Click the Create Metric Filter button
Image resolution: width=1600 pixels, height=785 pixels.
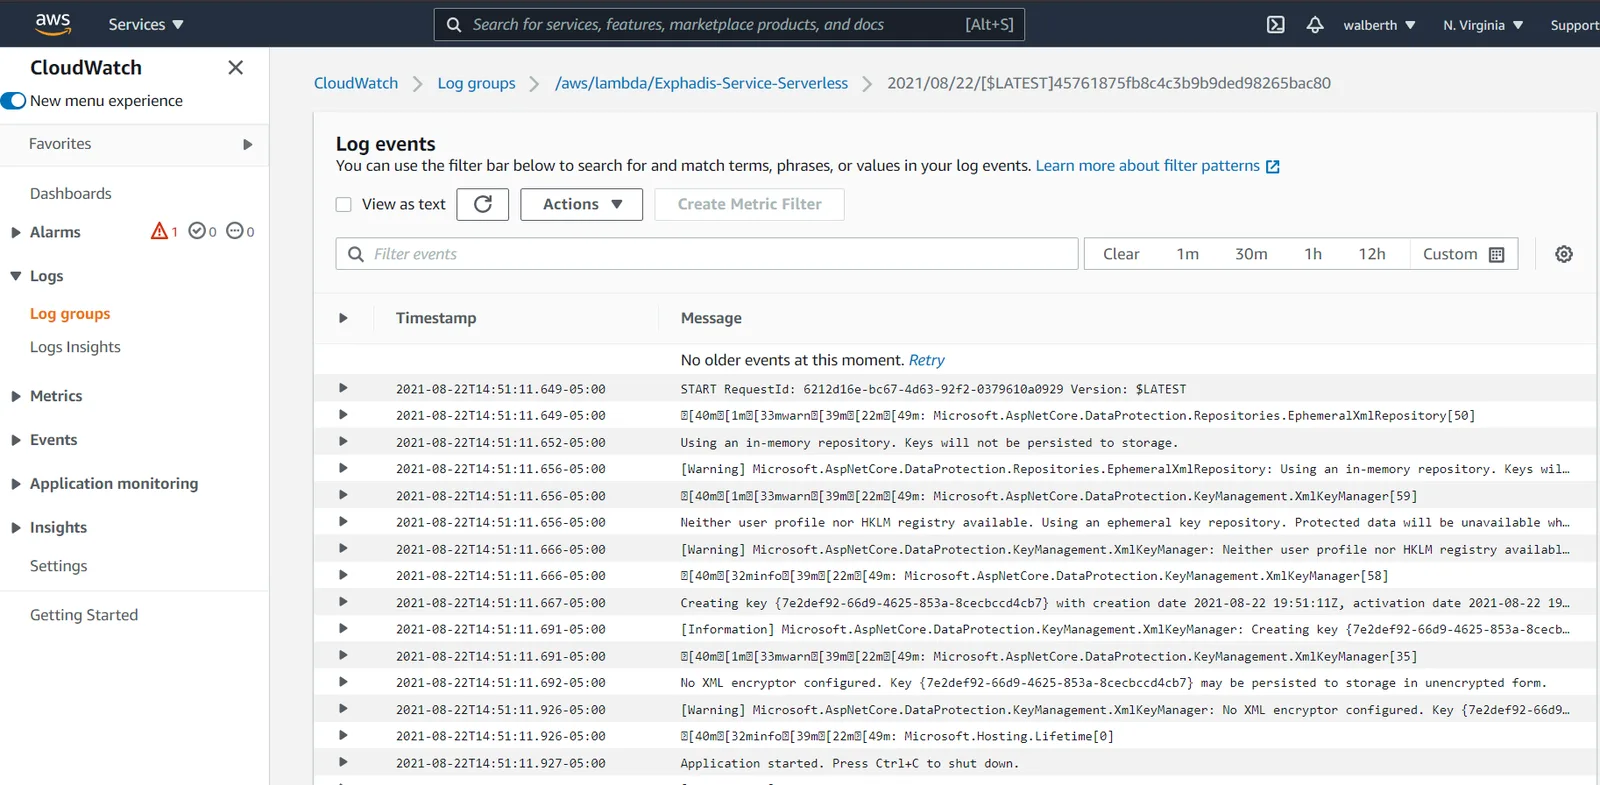point(750,204)
